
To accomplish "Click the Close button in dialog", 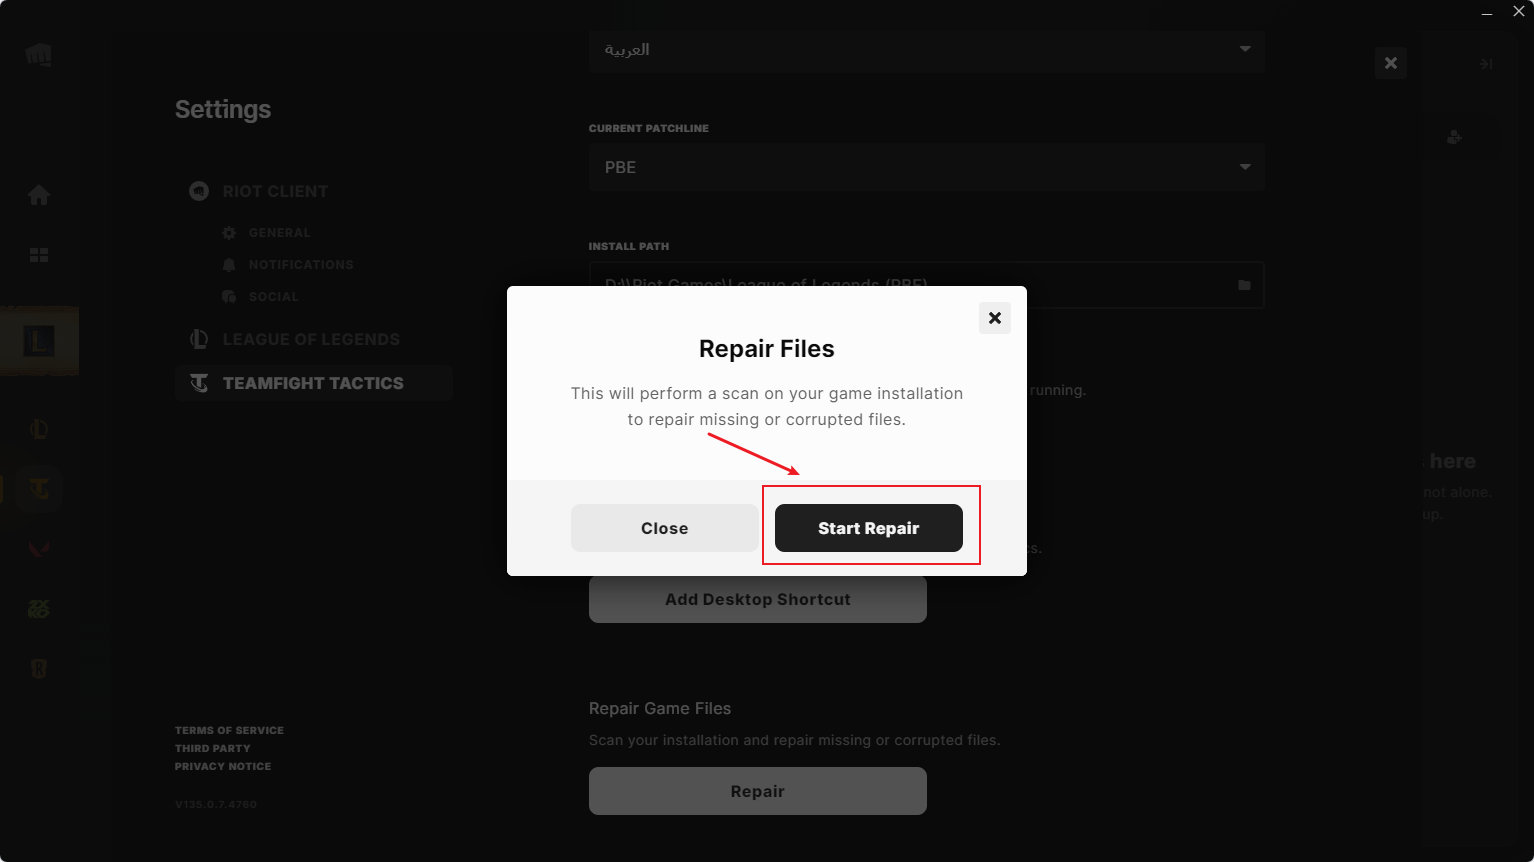I will click(x=664, y=528).
